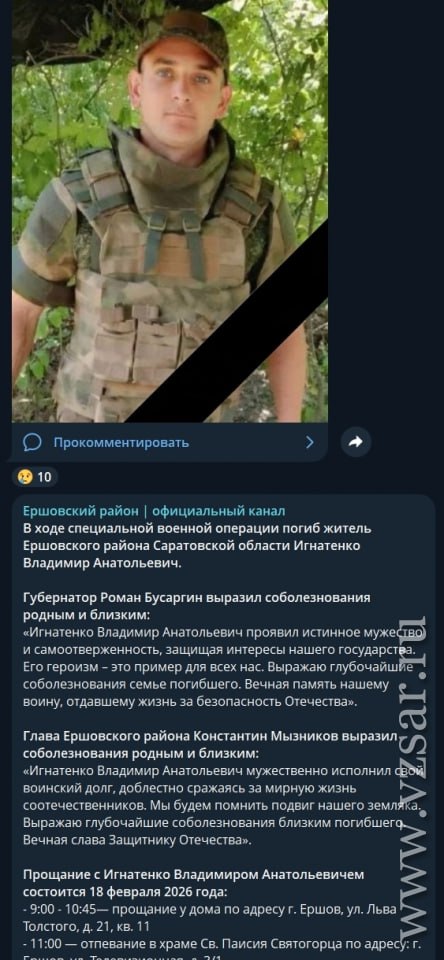
Task: Click quote beginning Игнатенко Владимир Анатольевич проявил
Action: [x=223, y=667]
